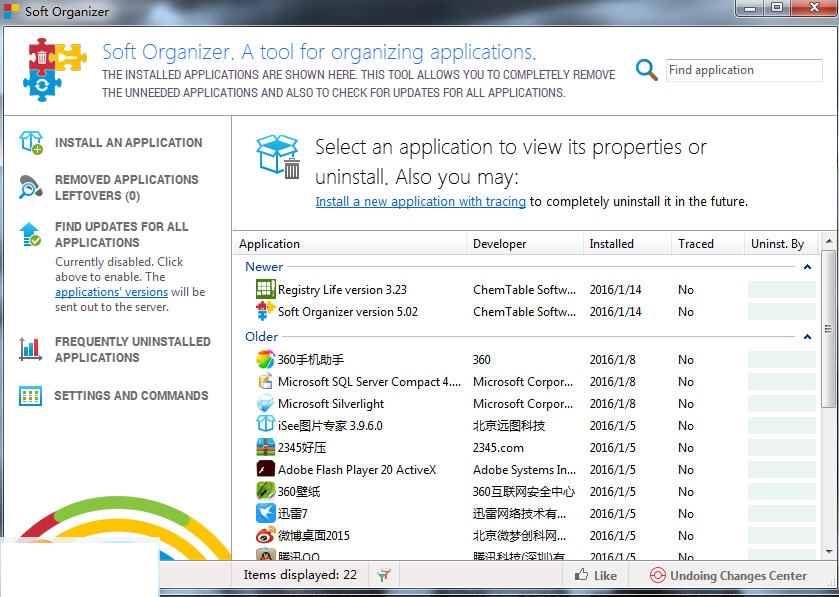This screenshot has height=597, width=839.
Task: Collapse the Older group
Action: [807, 336]
